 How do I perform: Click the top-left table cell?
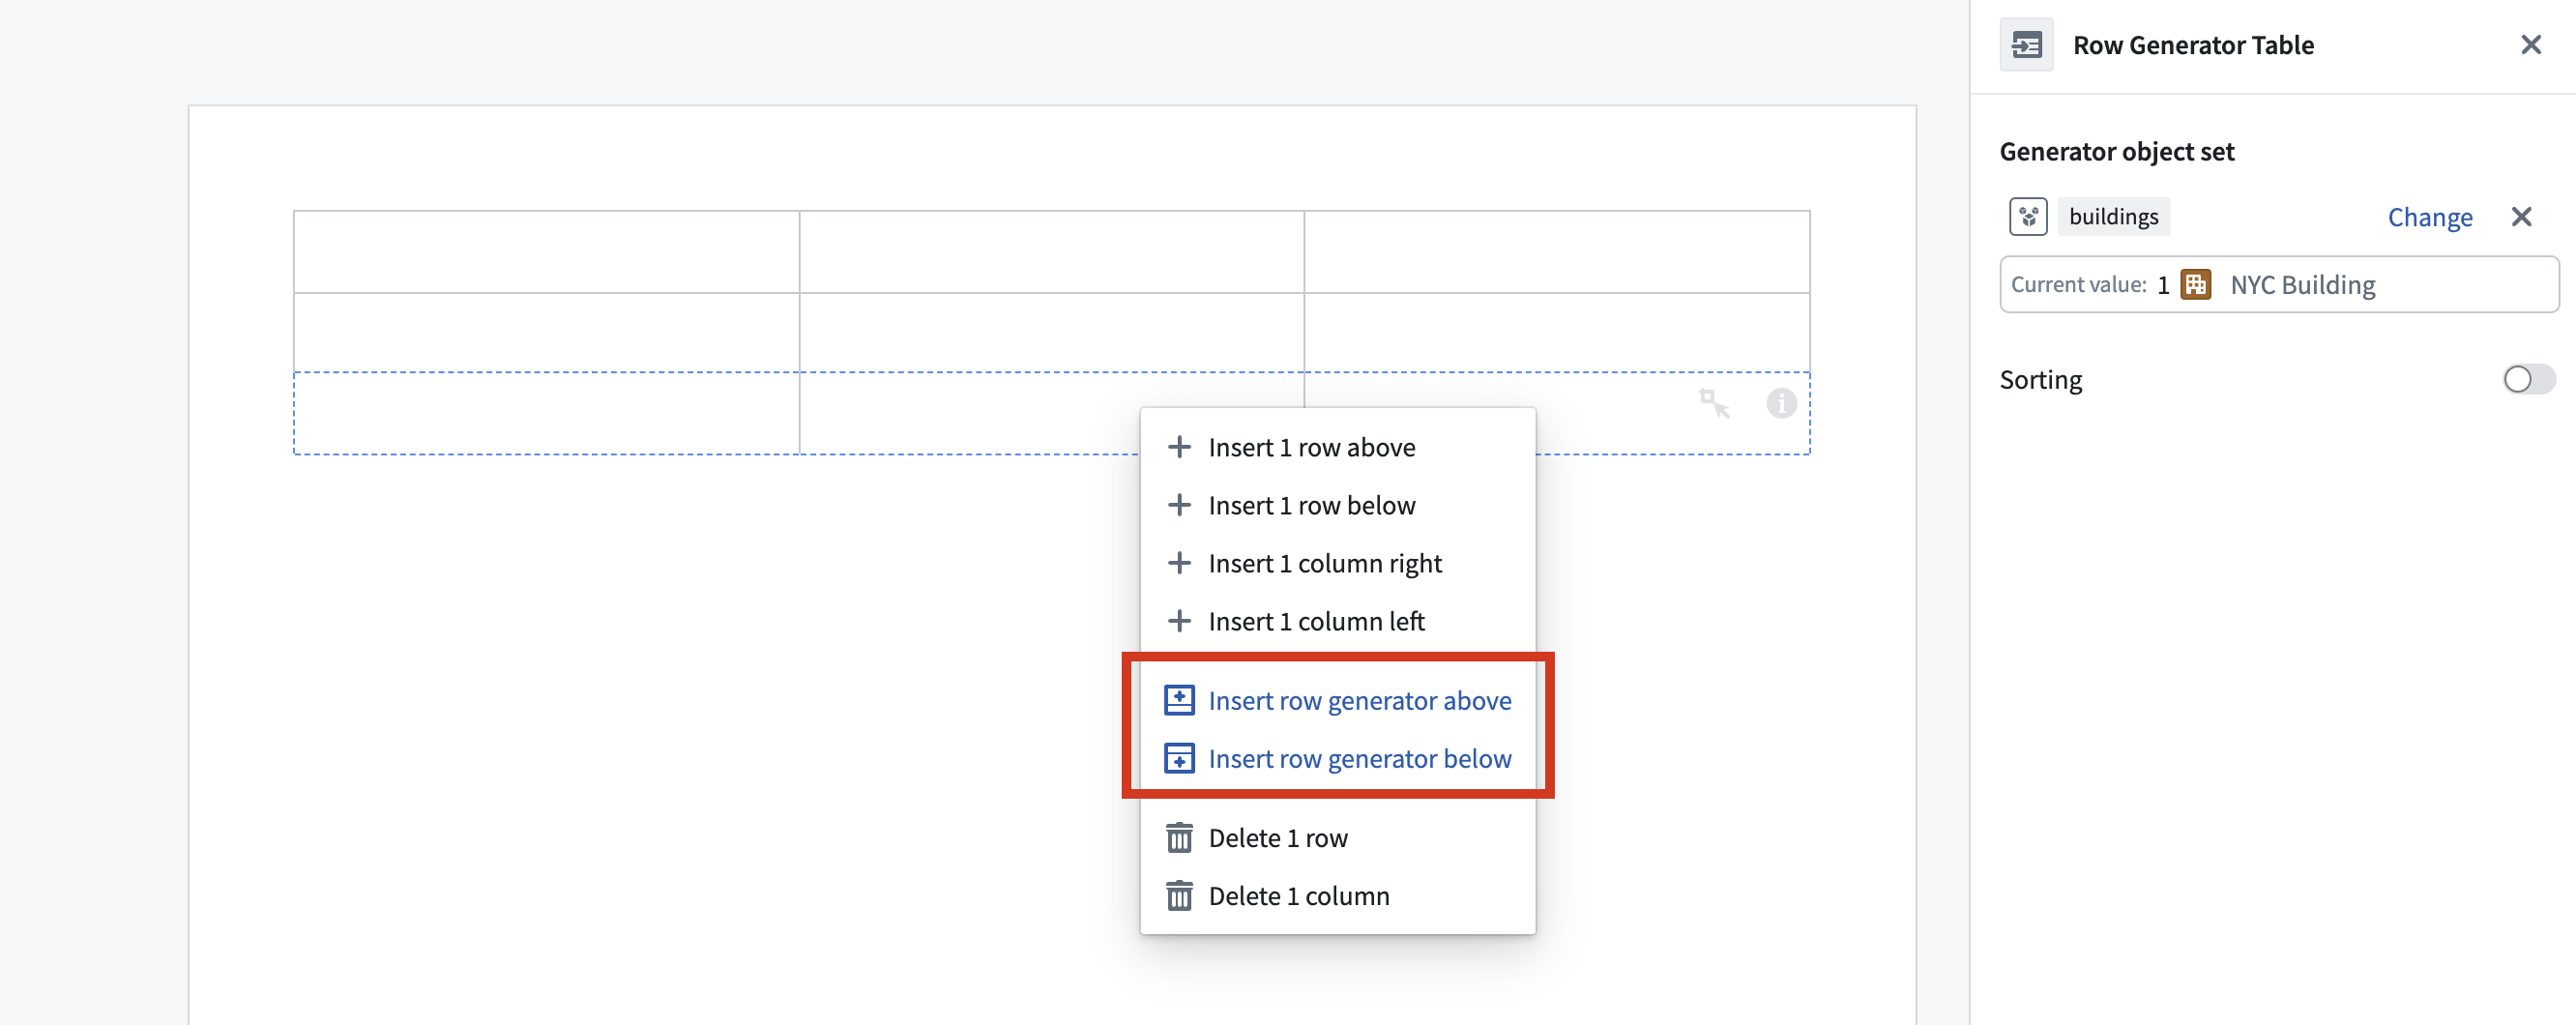[x=546, y=252]
